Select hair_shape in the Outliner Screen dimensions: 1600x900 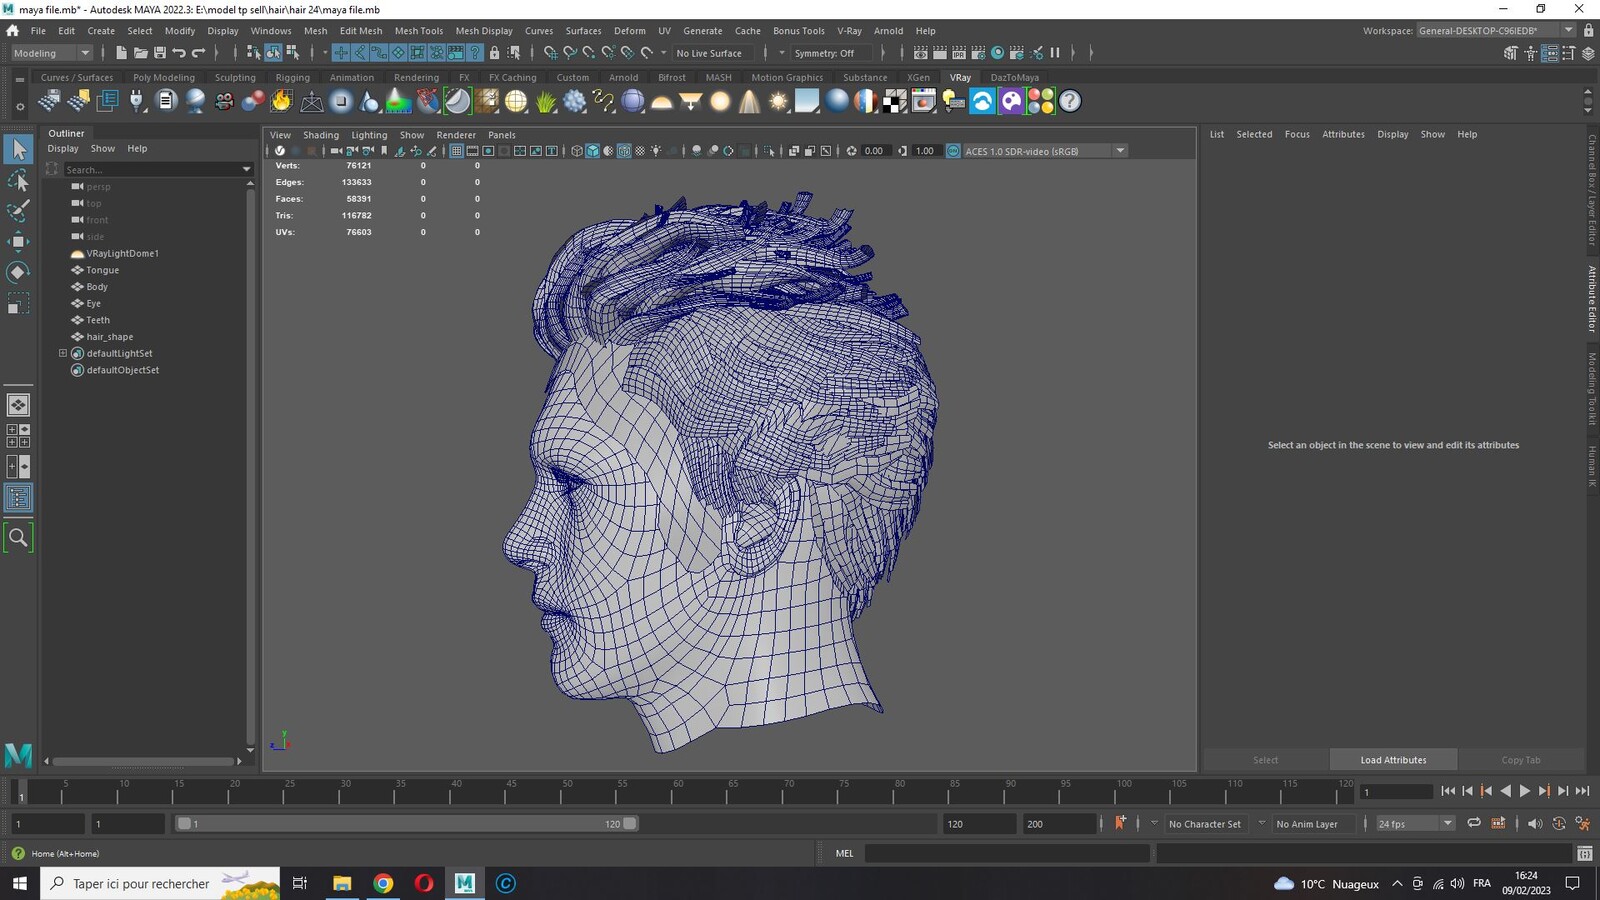tap(109, 337)
